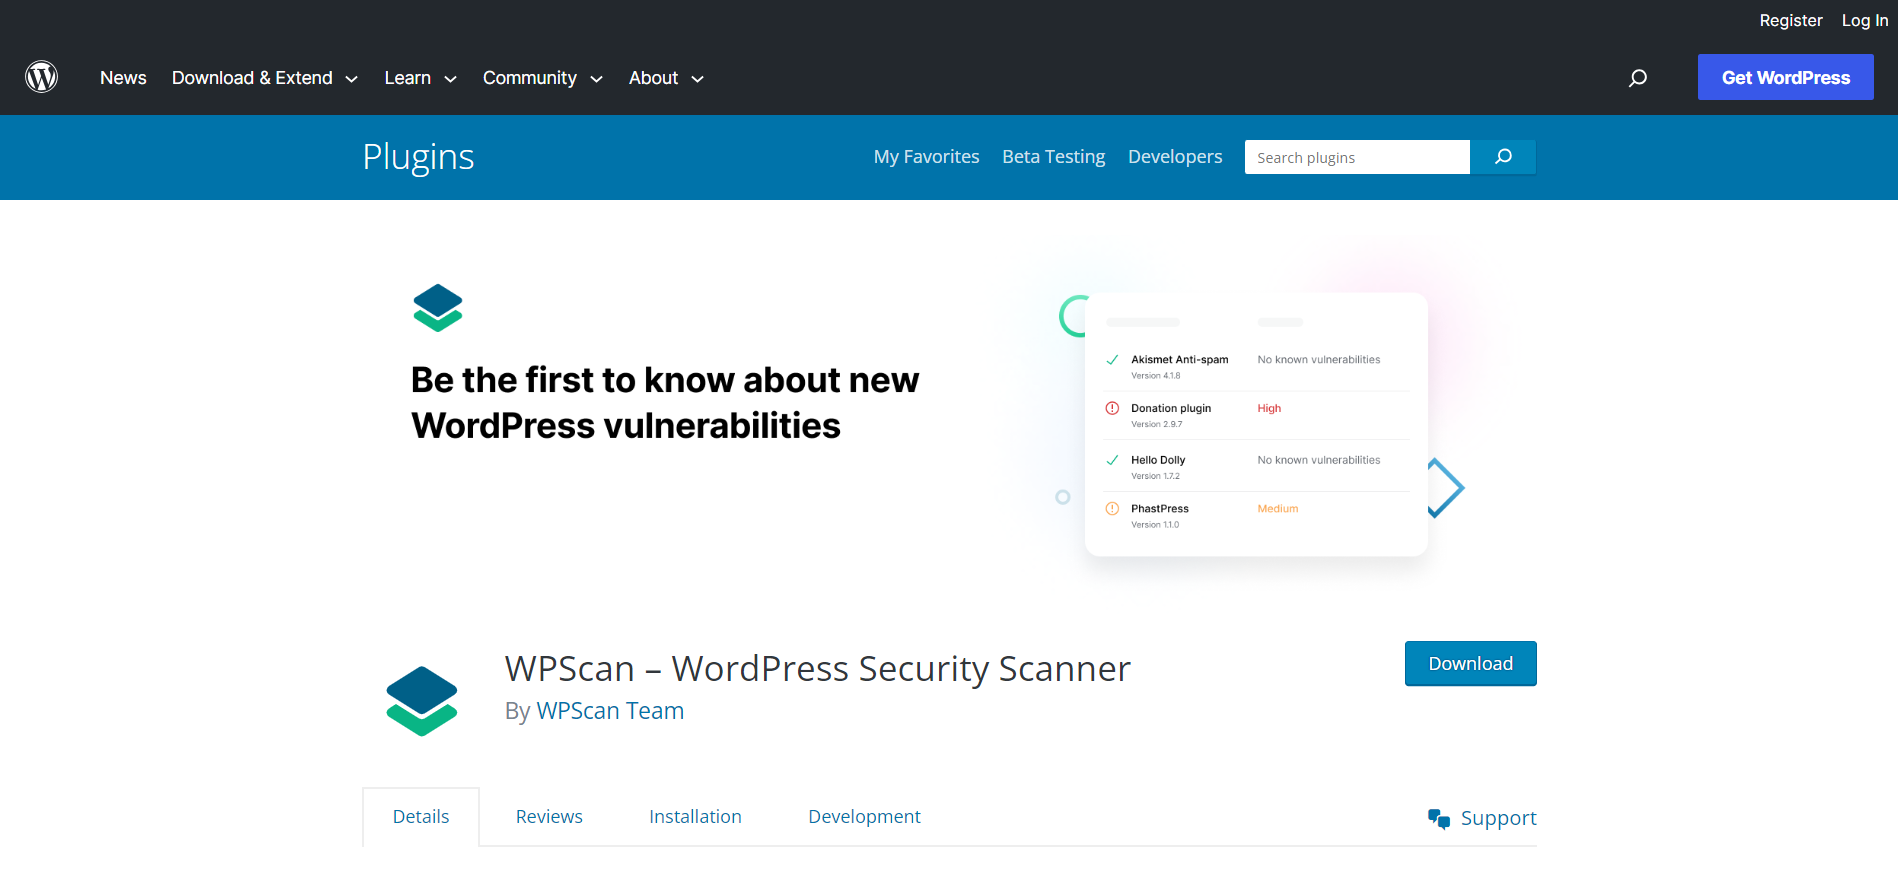Expand the About menu
The image size is (1898, 889).
[666, 78]
